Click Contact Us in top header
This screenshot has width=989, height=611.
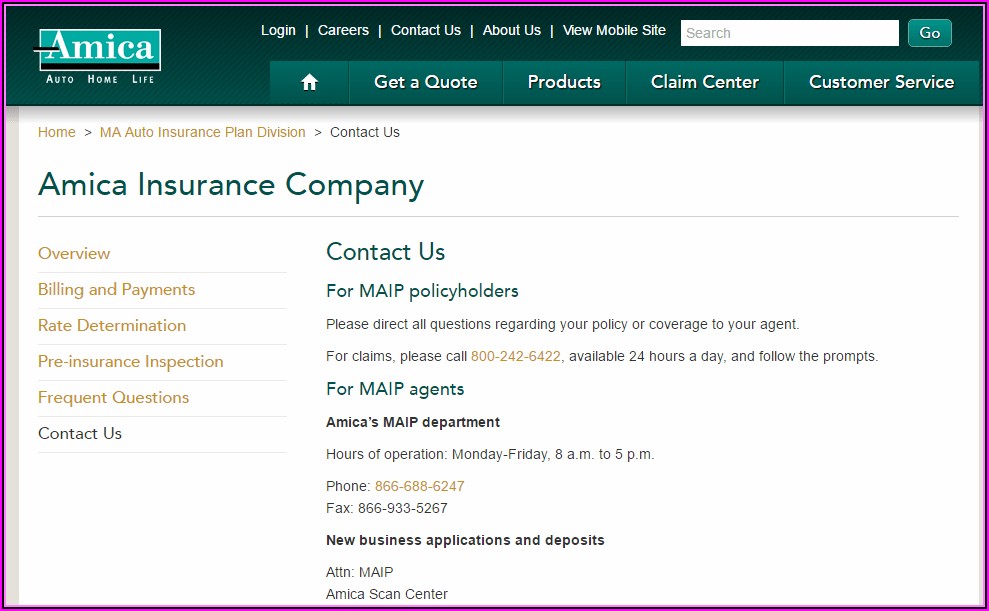point(426,31)
